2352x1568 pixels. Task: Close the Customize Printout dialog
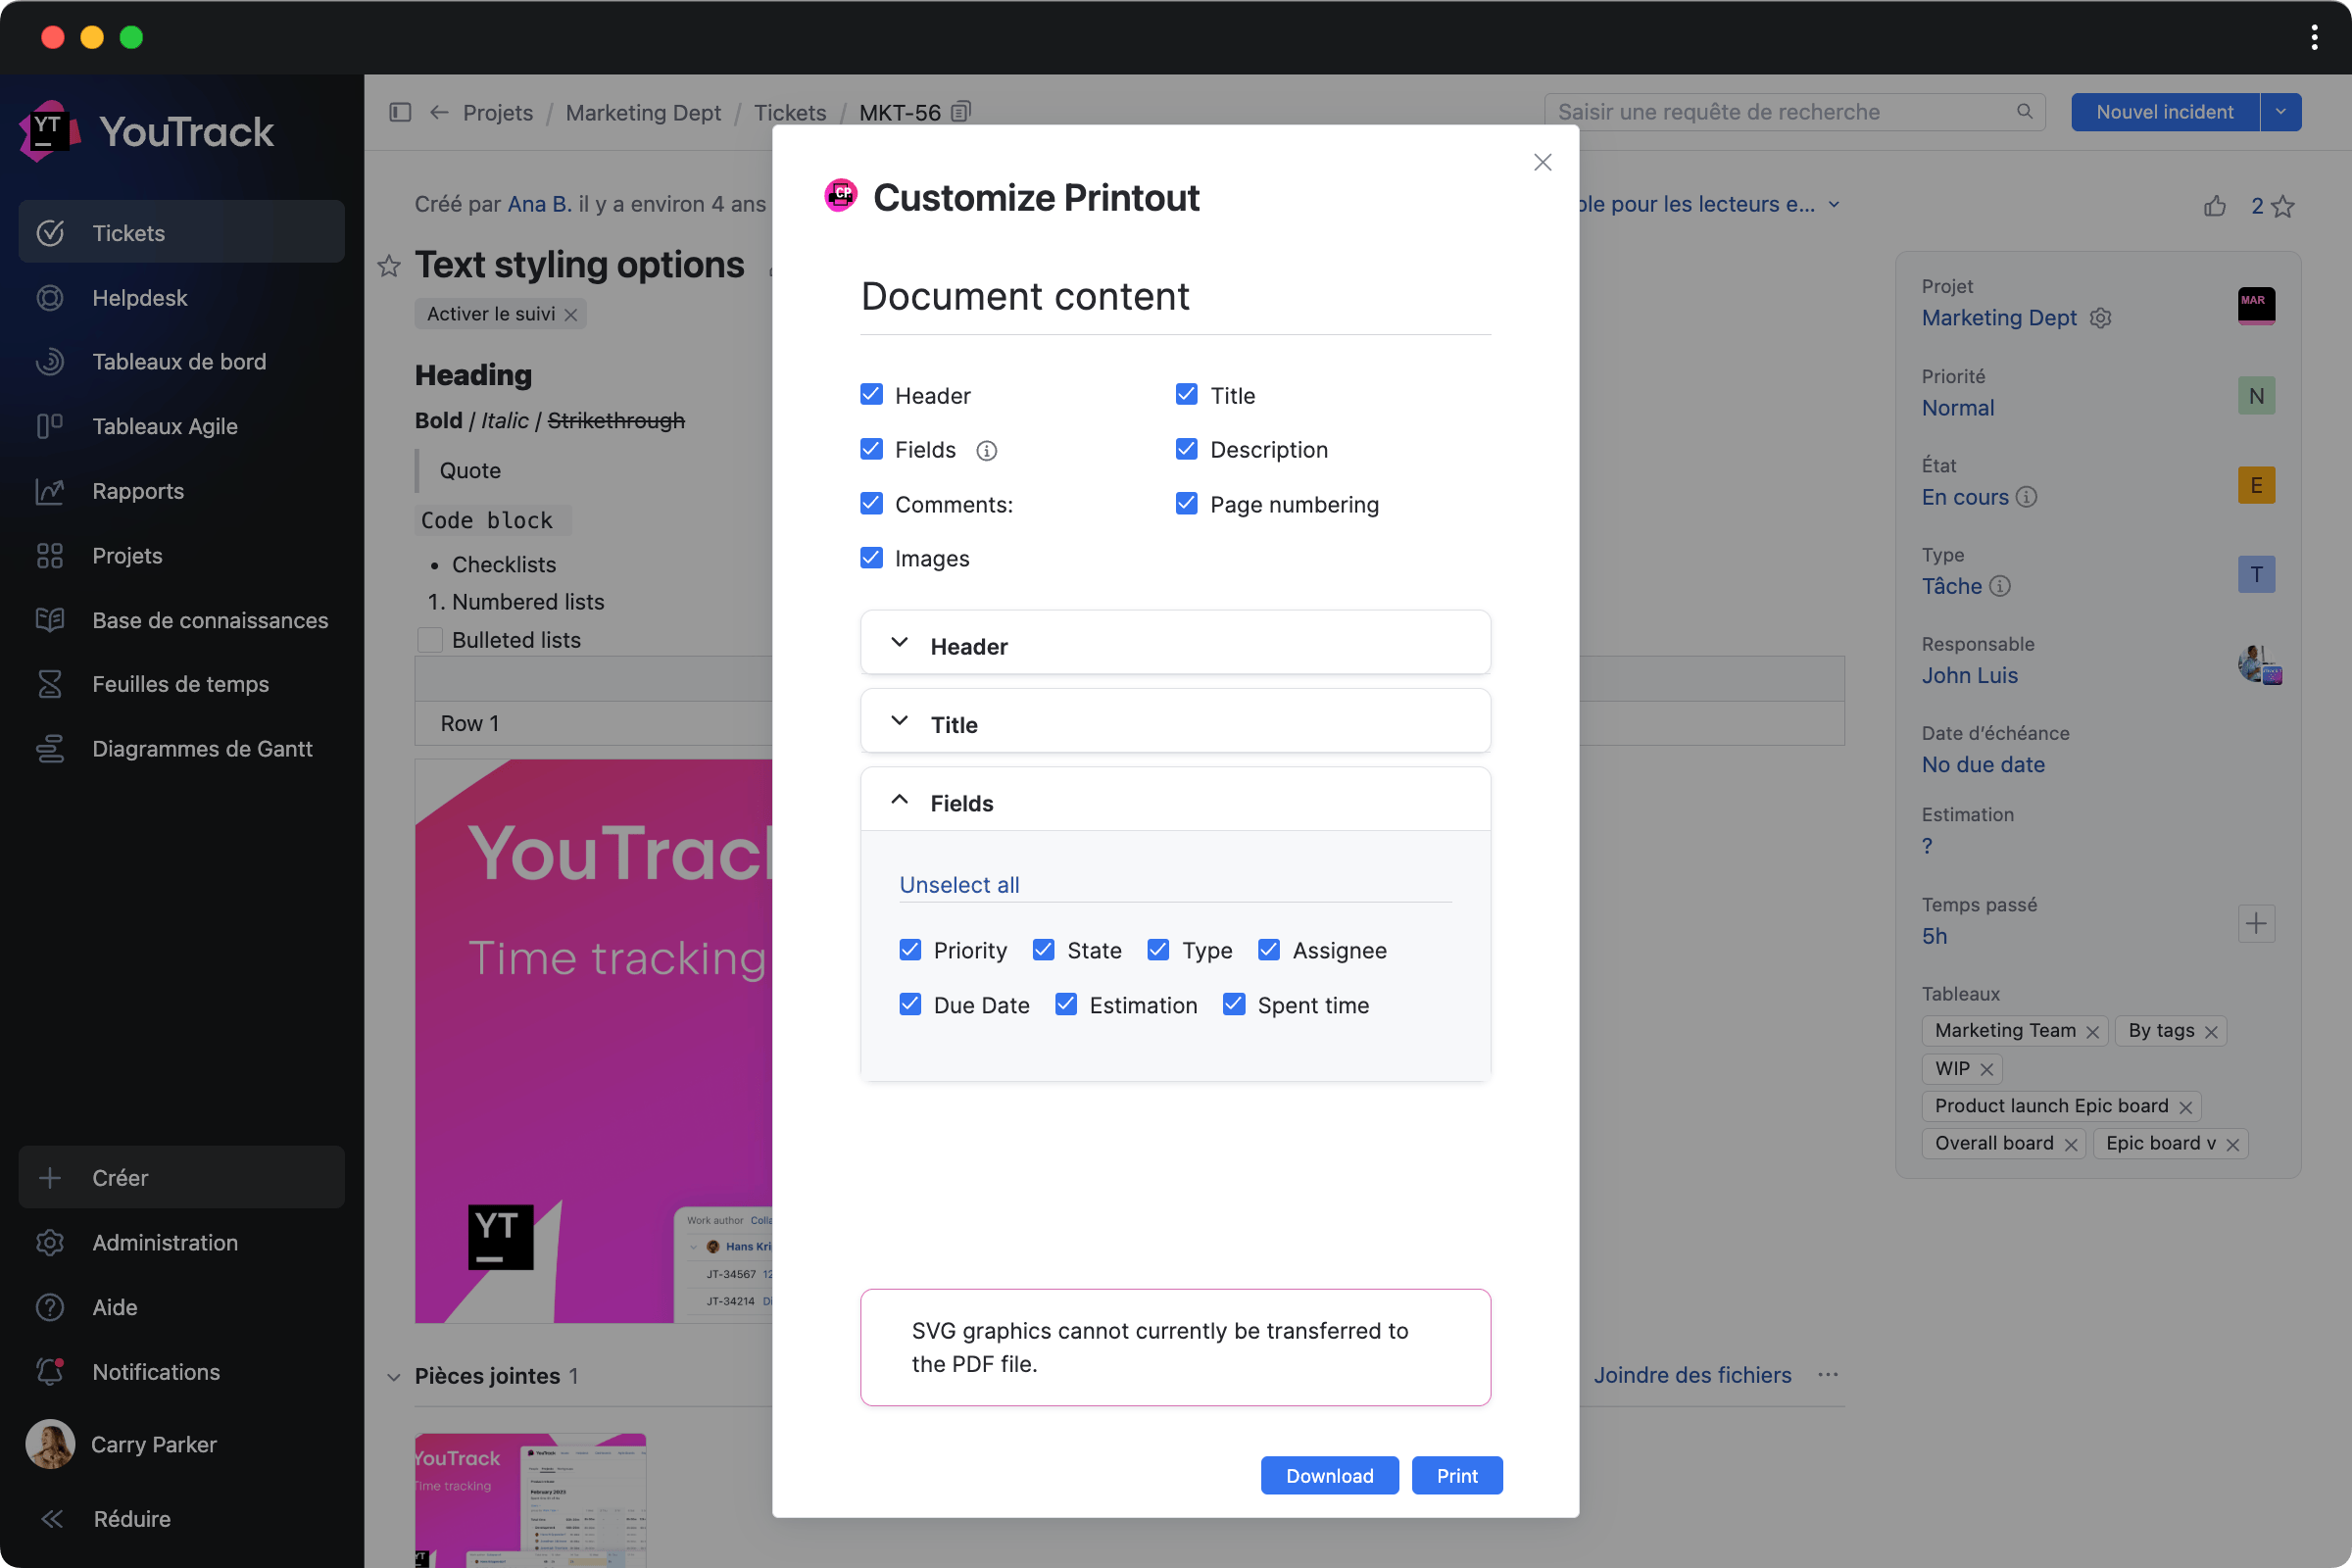point(1542,162)
